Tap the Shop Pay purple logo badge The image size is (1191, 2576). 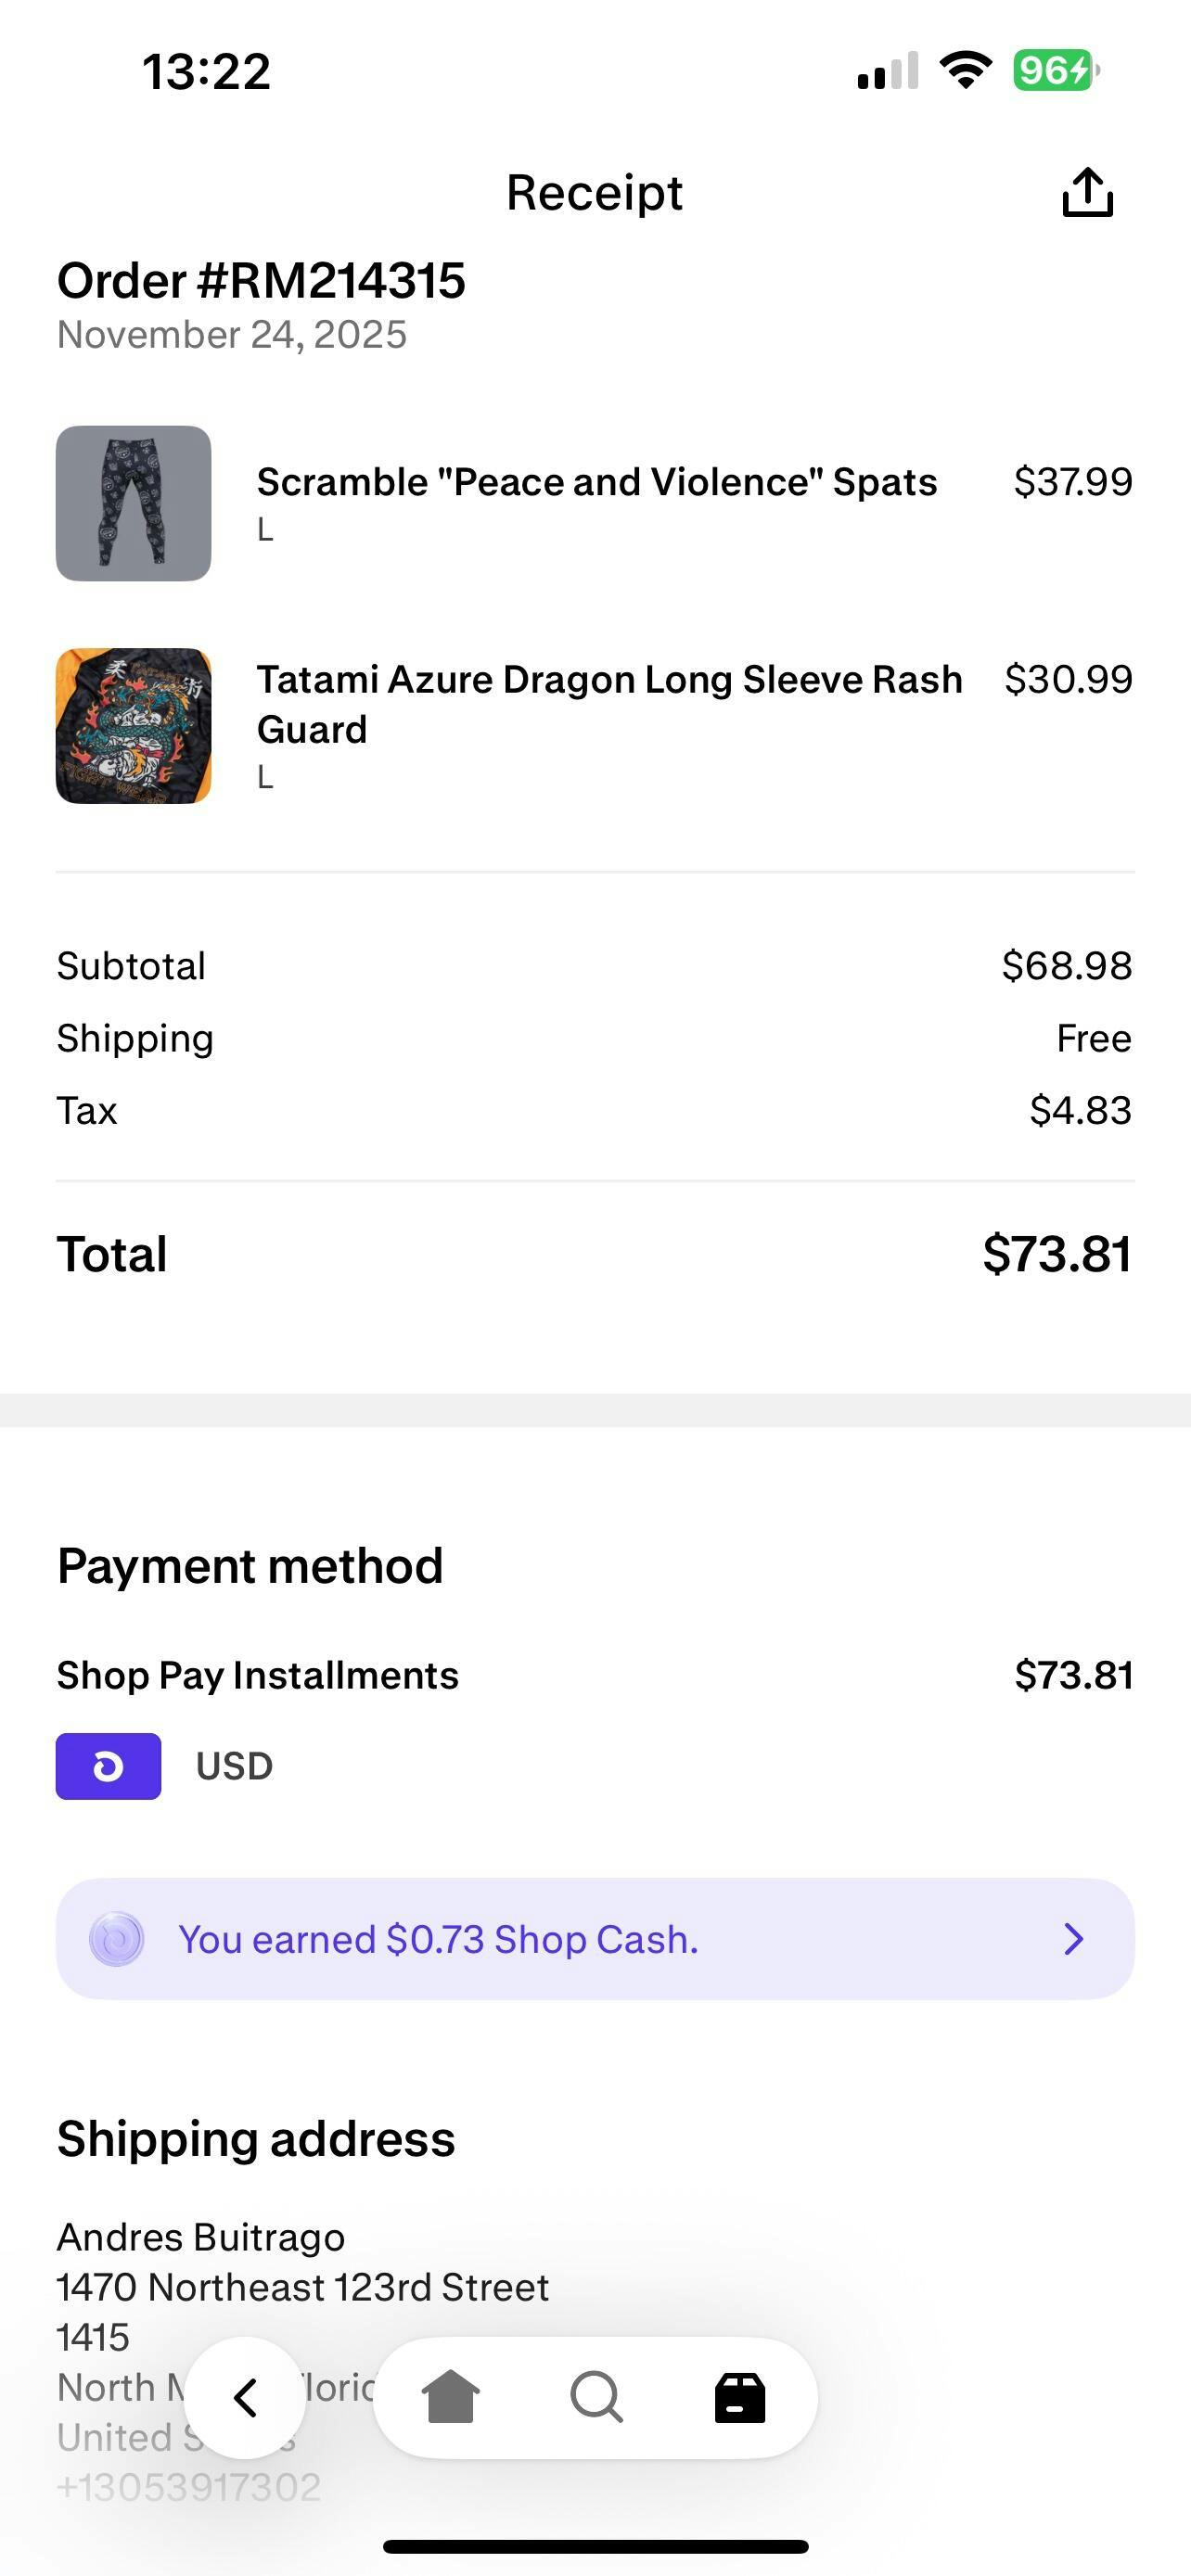[108, 1766]
